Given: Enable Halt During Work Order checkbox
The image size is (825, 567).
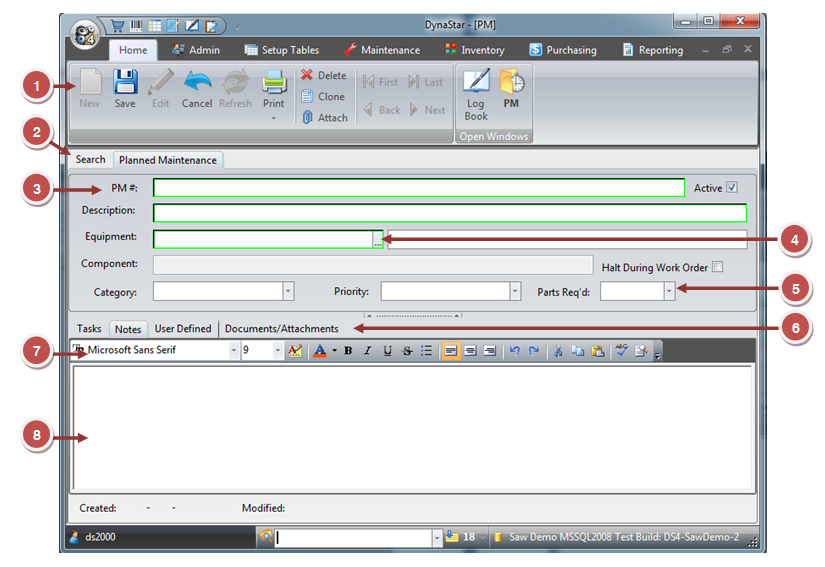Looking at the screenshot, I should tap(717, 267).
